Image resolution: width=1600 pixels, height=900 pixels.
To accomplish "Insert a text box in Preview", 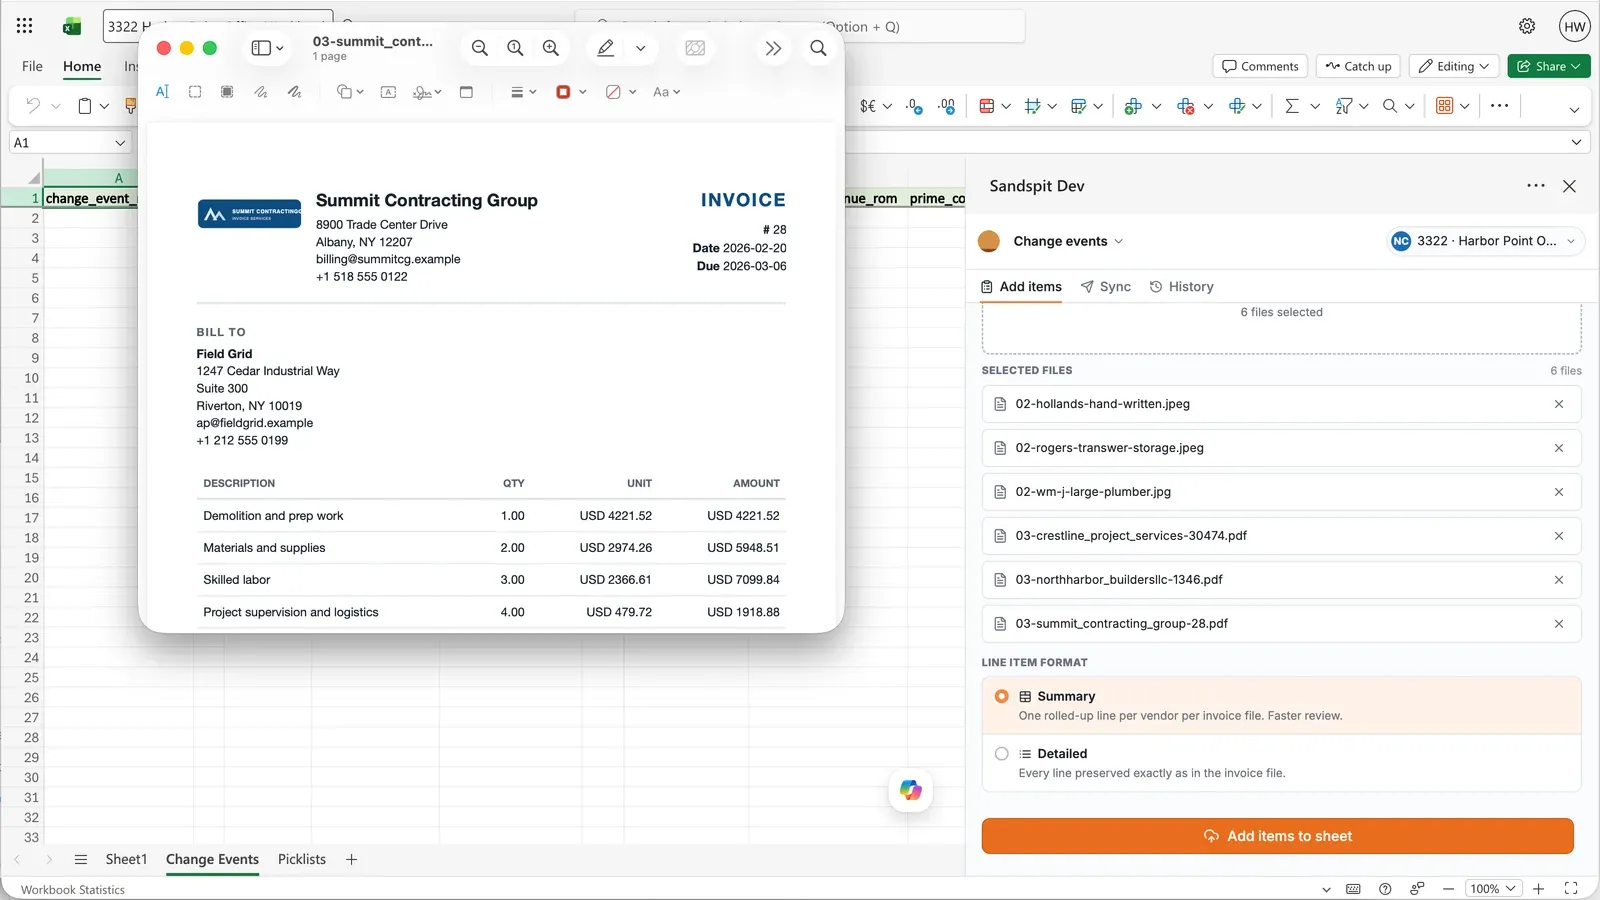I will click(x=389, y=92).
